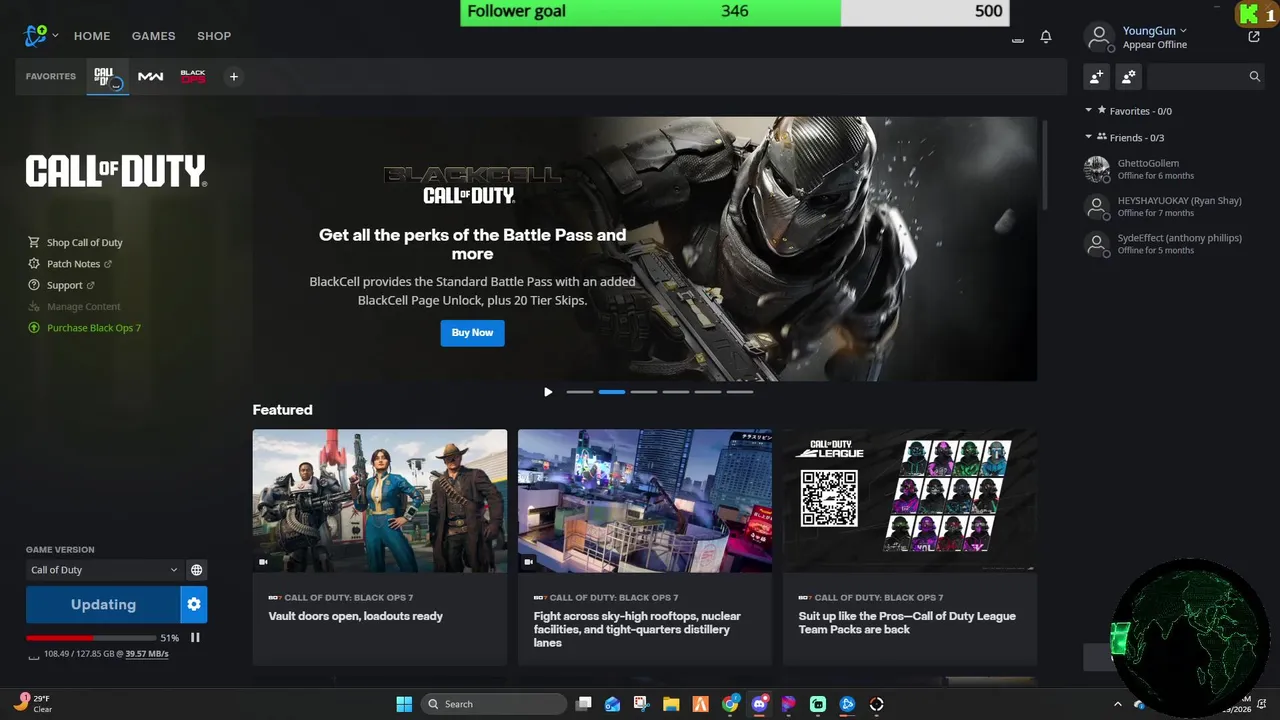Open File Explorer from taskbar

[x=671, y=704]
